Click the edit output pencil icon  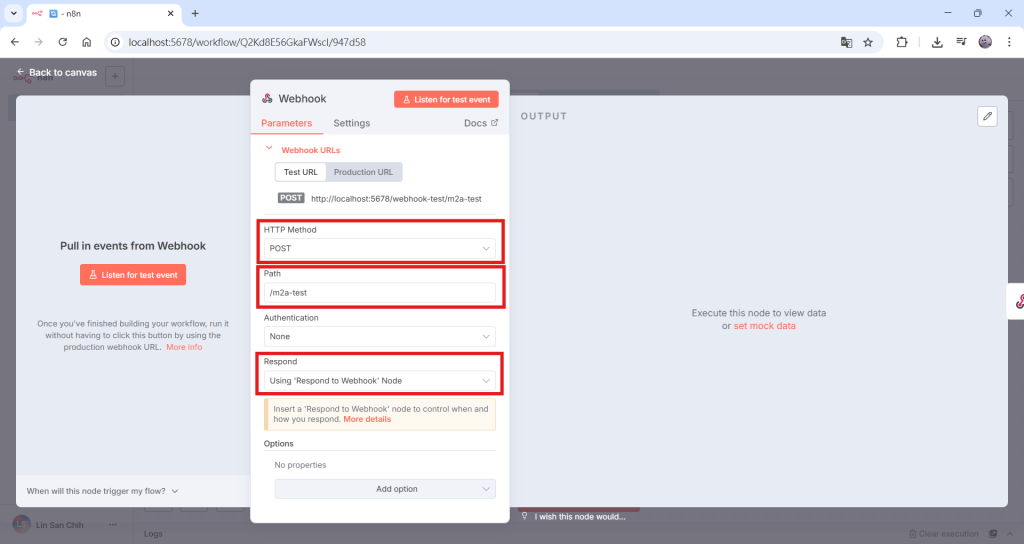pos(987,116)
